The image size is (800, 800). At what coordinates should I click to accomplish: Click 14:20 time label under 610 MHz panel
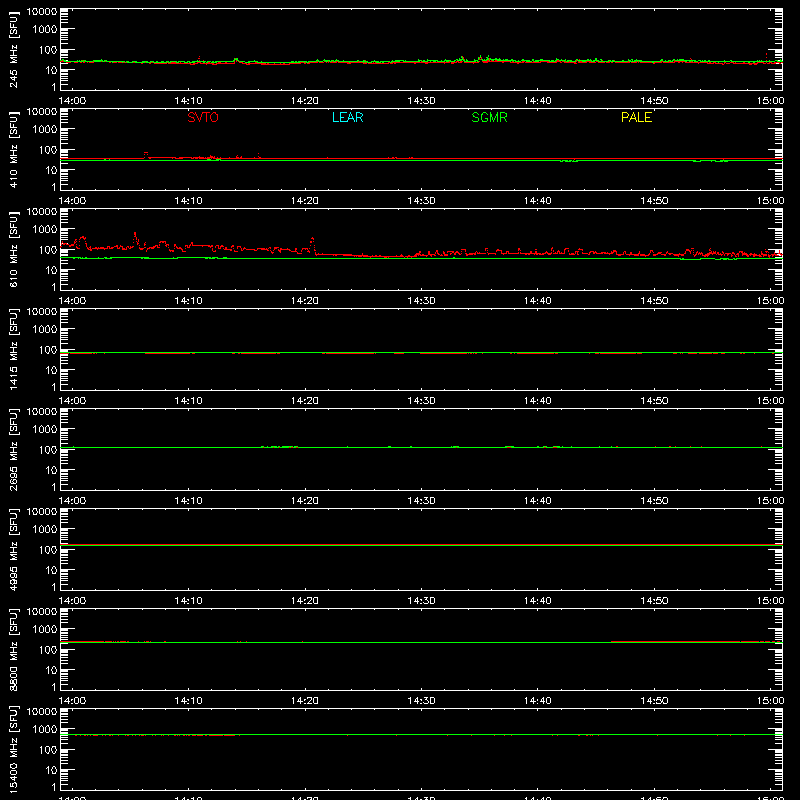click(x=305, y=301)
